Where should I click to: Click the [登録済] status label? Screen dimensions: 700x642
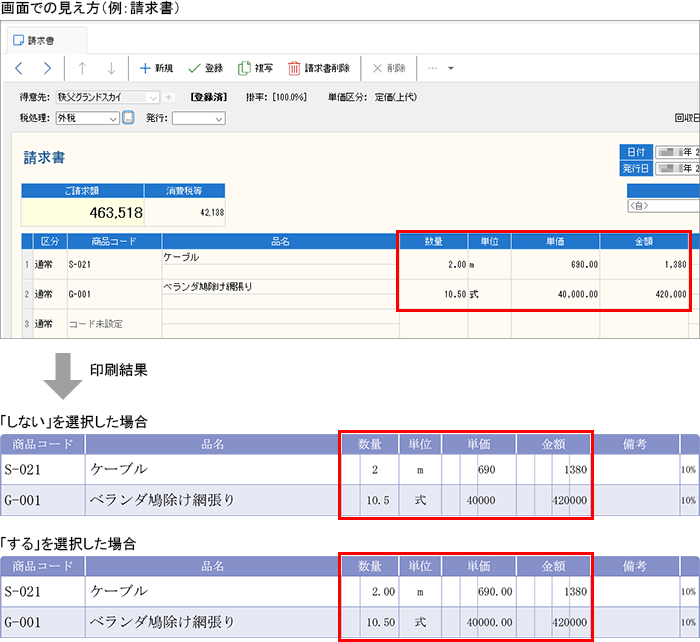pyautogui.click(x=209, y=97)
